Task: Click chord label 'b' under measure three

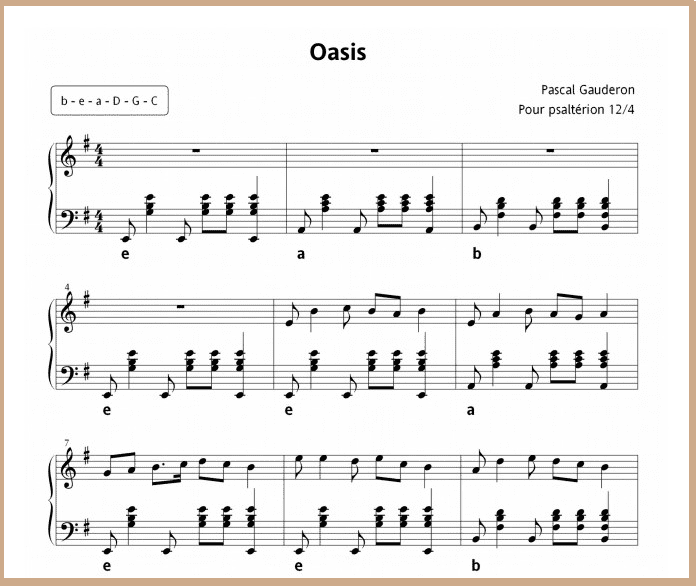Action: [477, 253]
